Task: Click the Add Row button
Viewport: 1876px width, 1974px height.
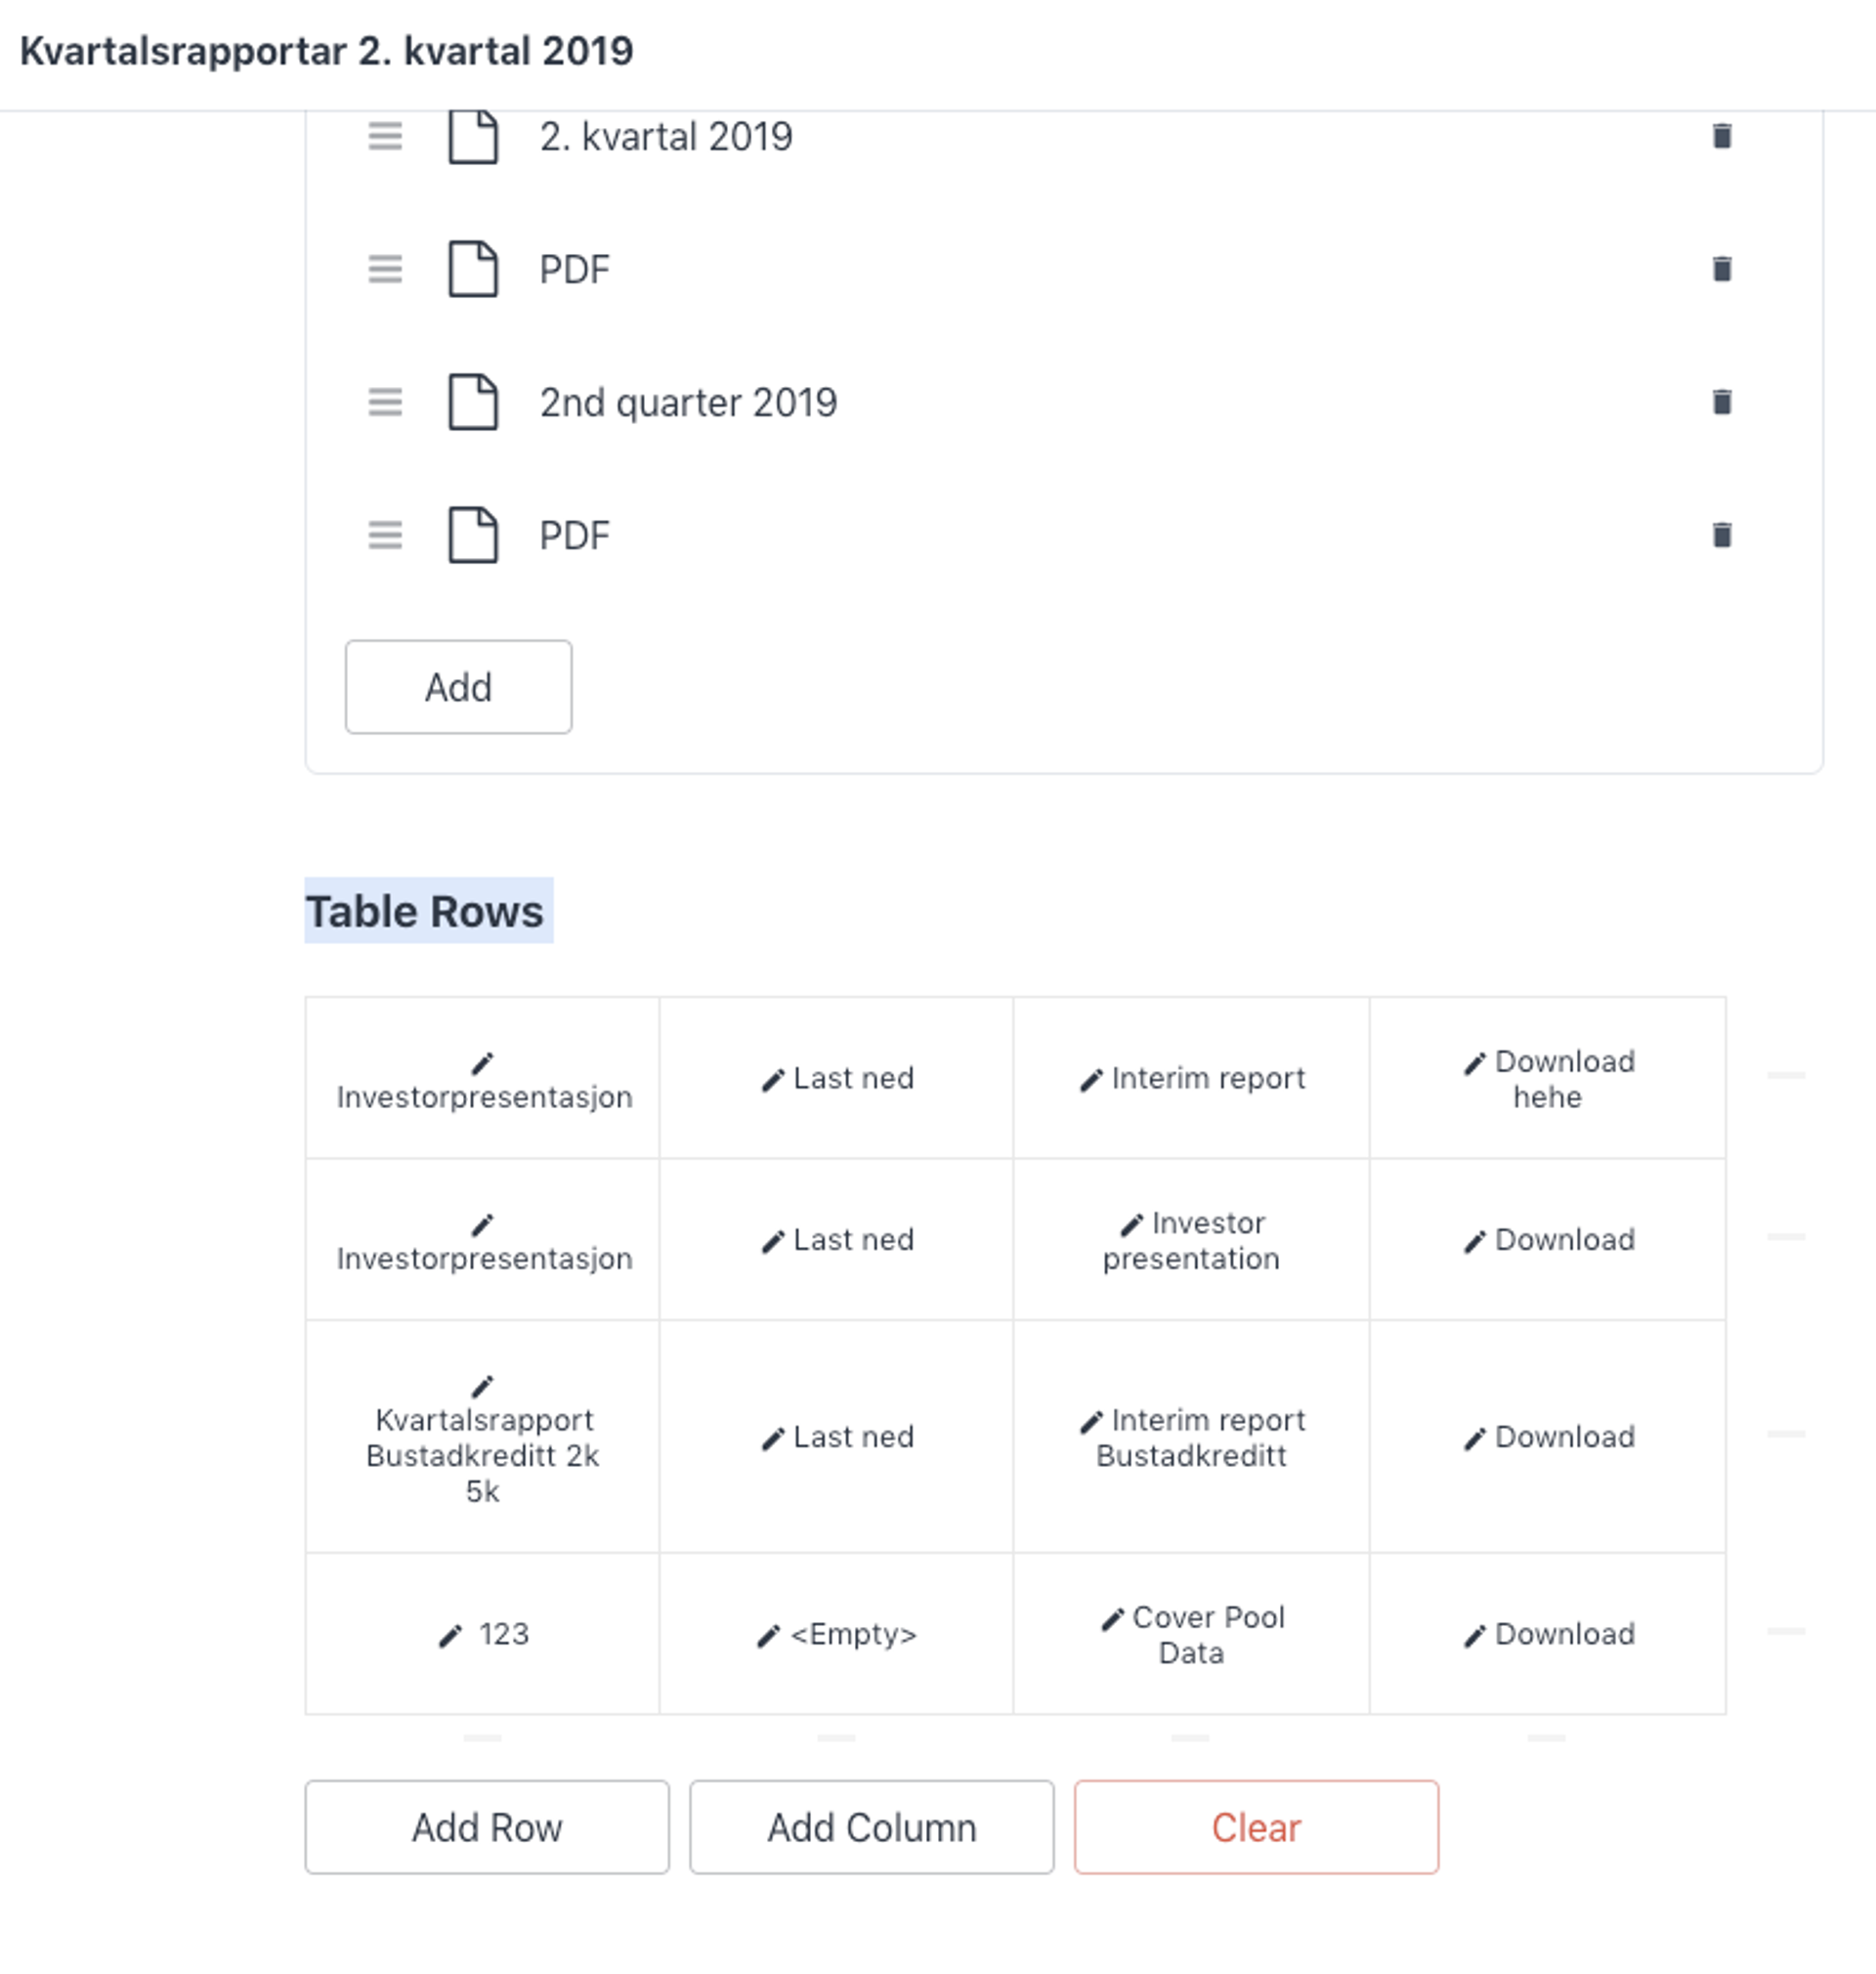Action: pos(487,1827)
